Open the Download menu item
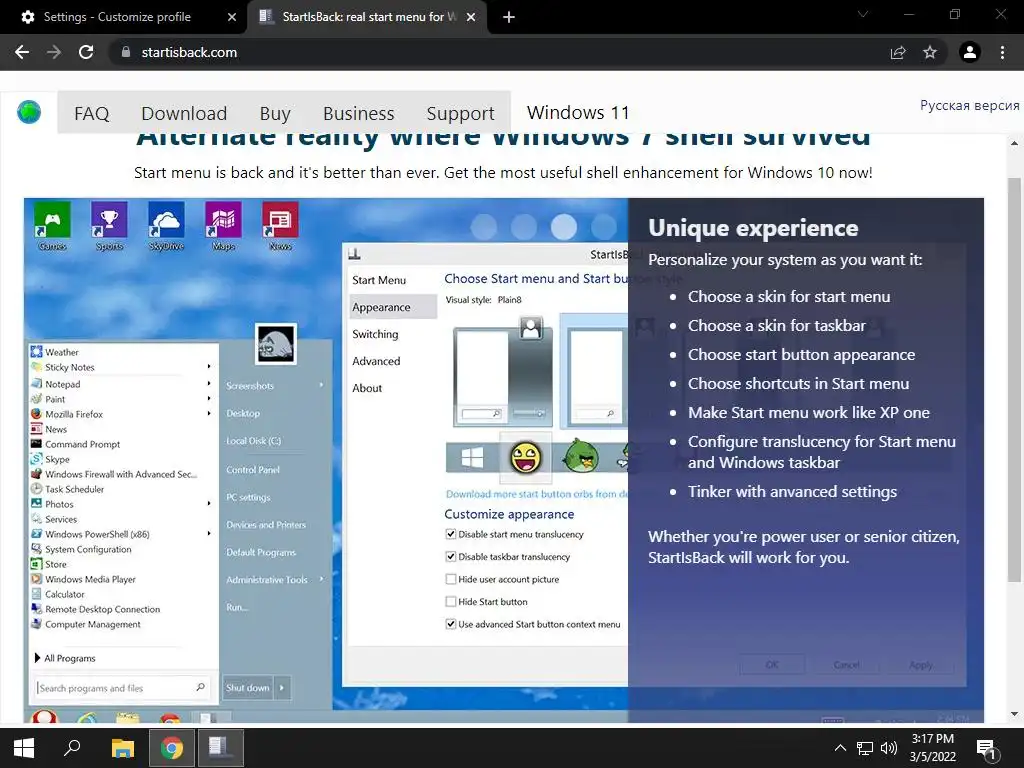Image resolution: width=1024 pixels, height=768 pixels. (184, 113)
